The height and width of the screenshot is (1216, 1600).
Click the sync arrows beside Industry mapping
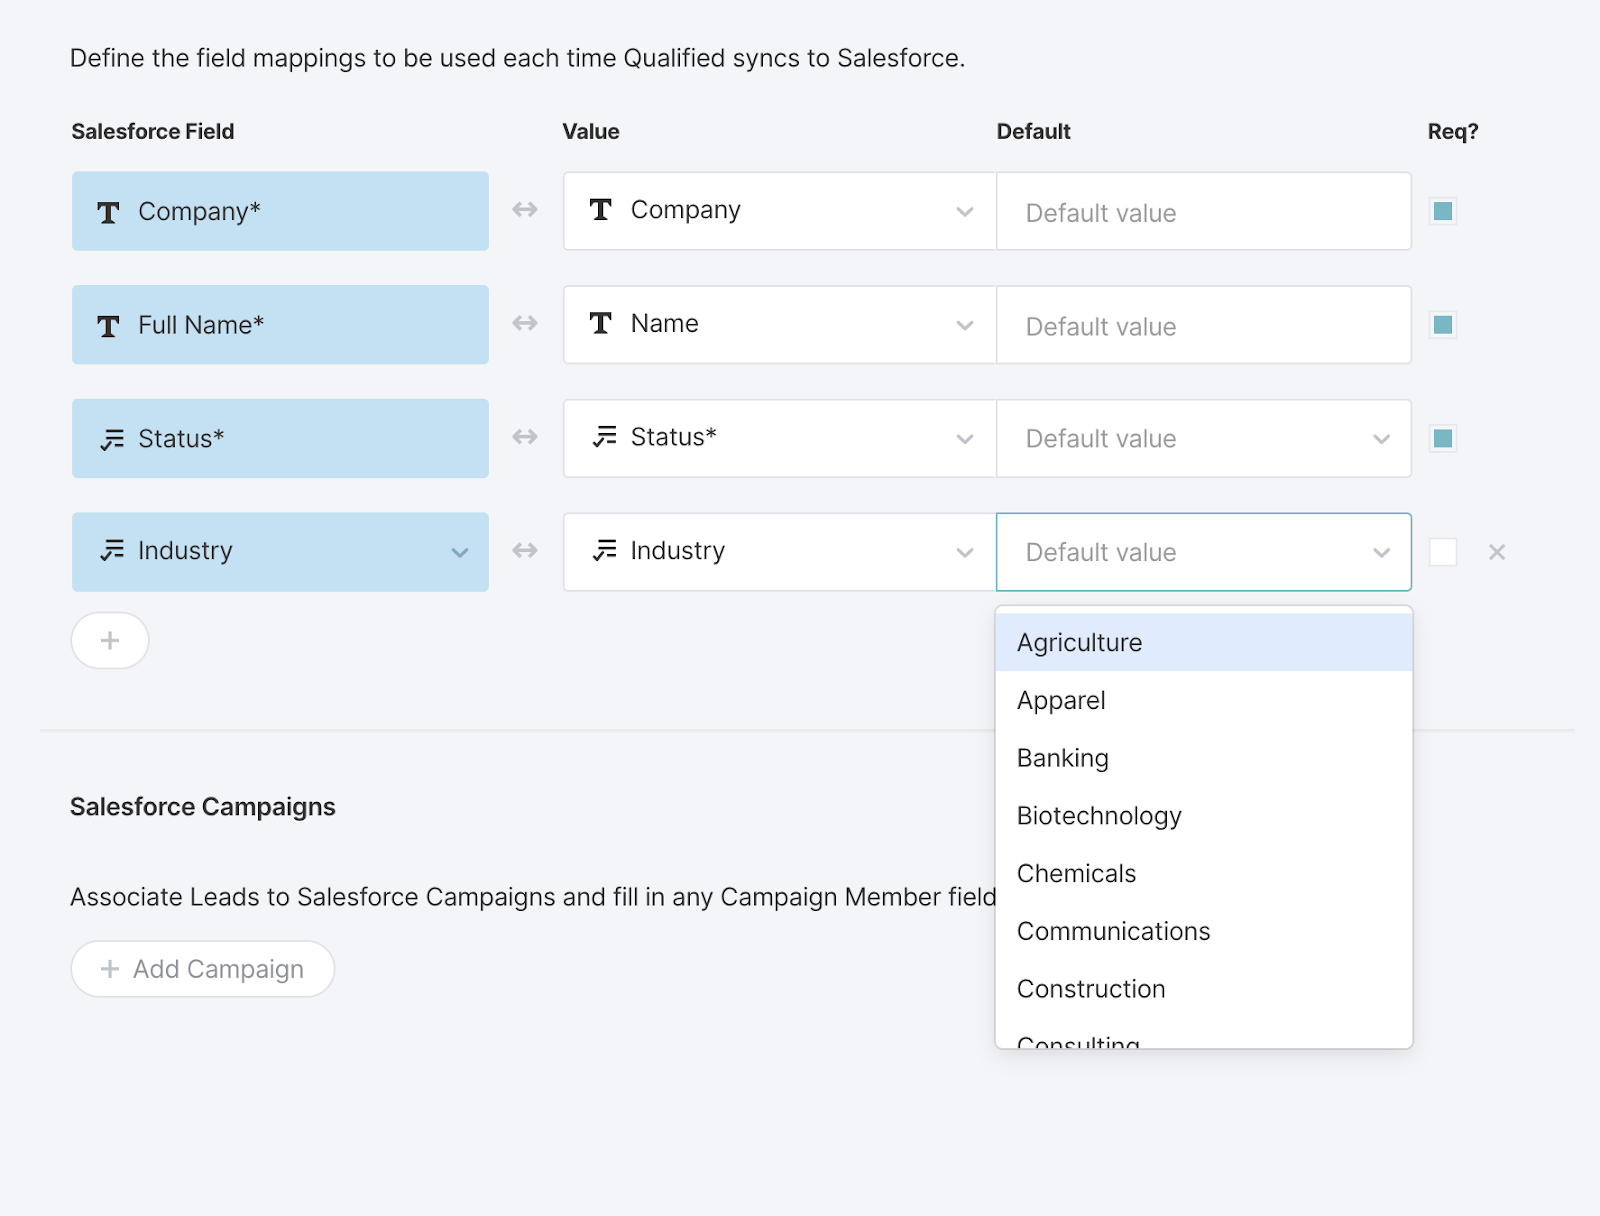524,551
